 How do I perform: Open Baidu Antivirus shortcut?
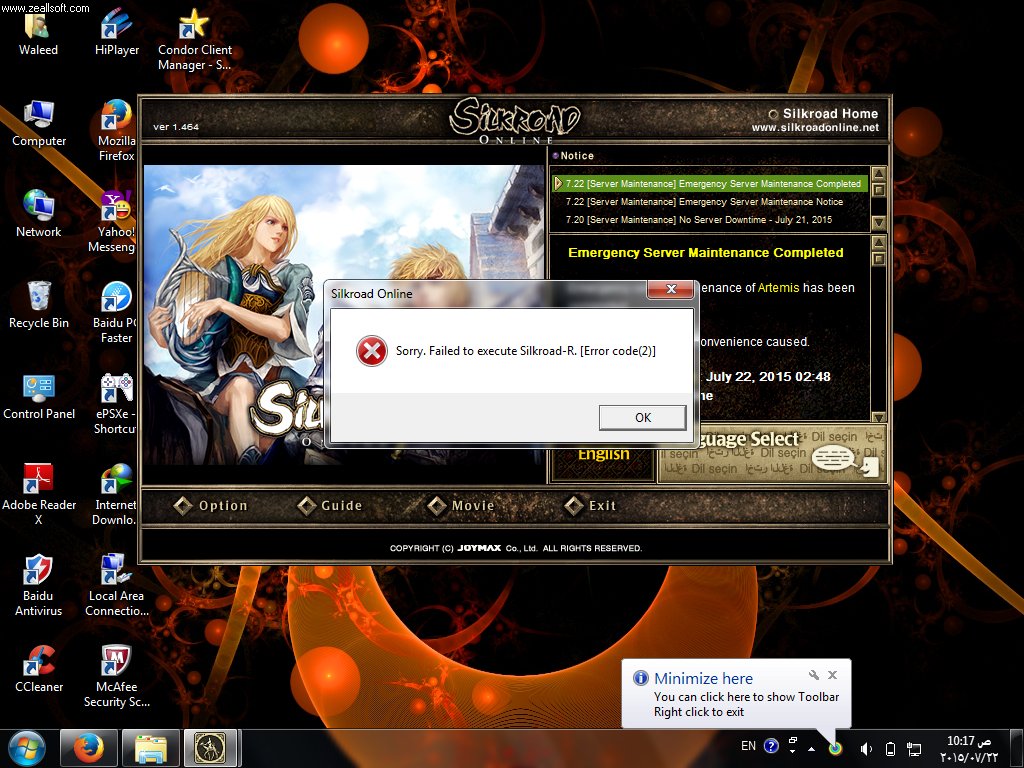pos(39,585)
